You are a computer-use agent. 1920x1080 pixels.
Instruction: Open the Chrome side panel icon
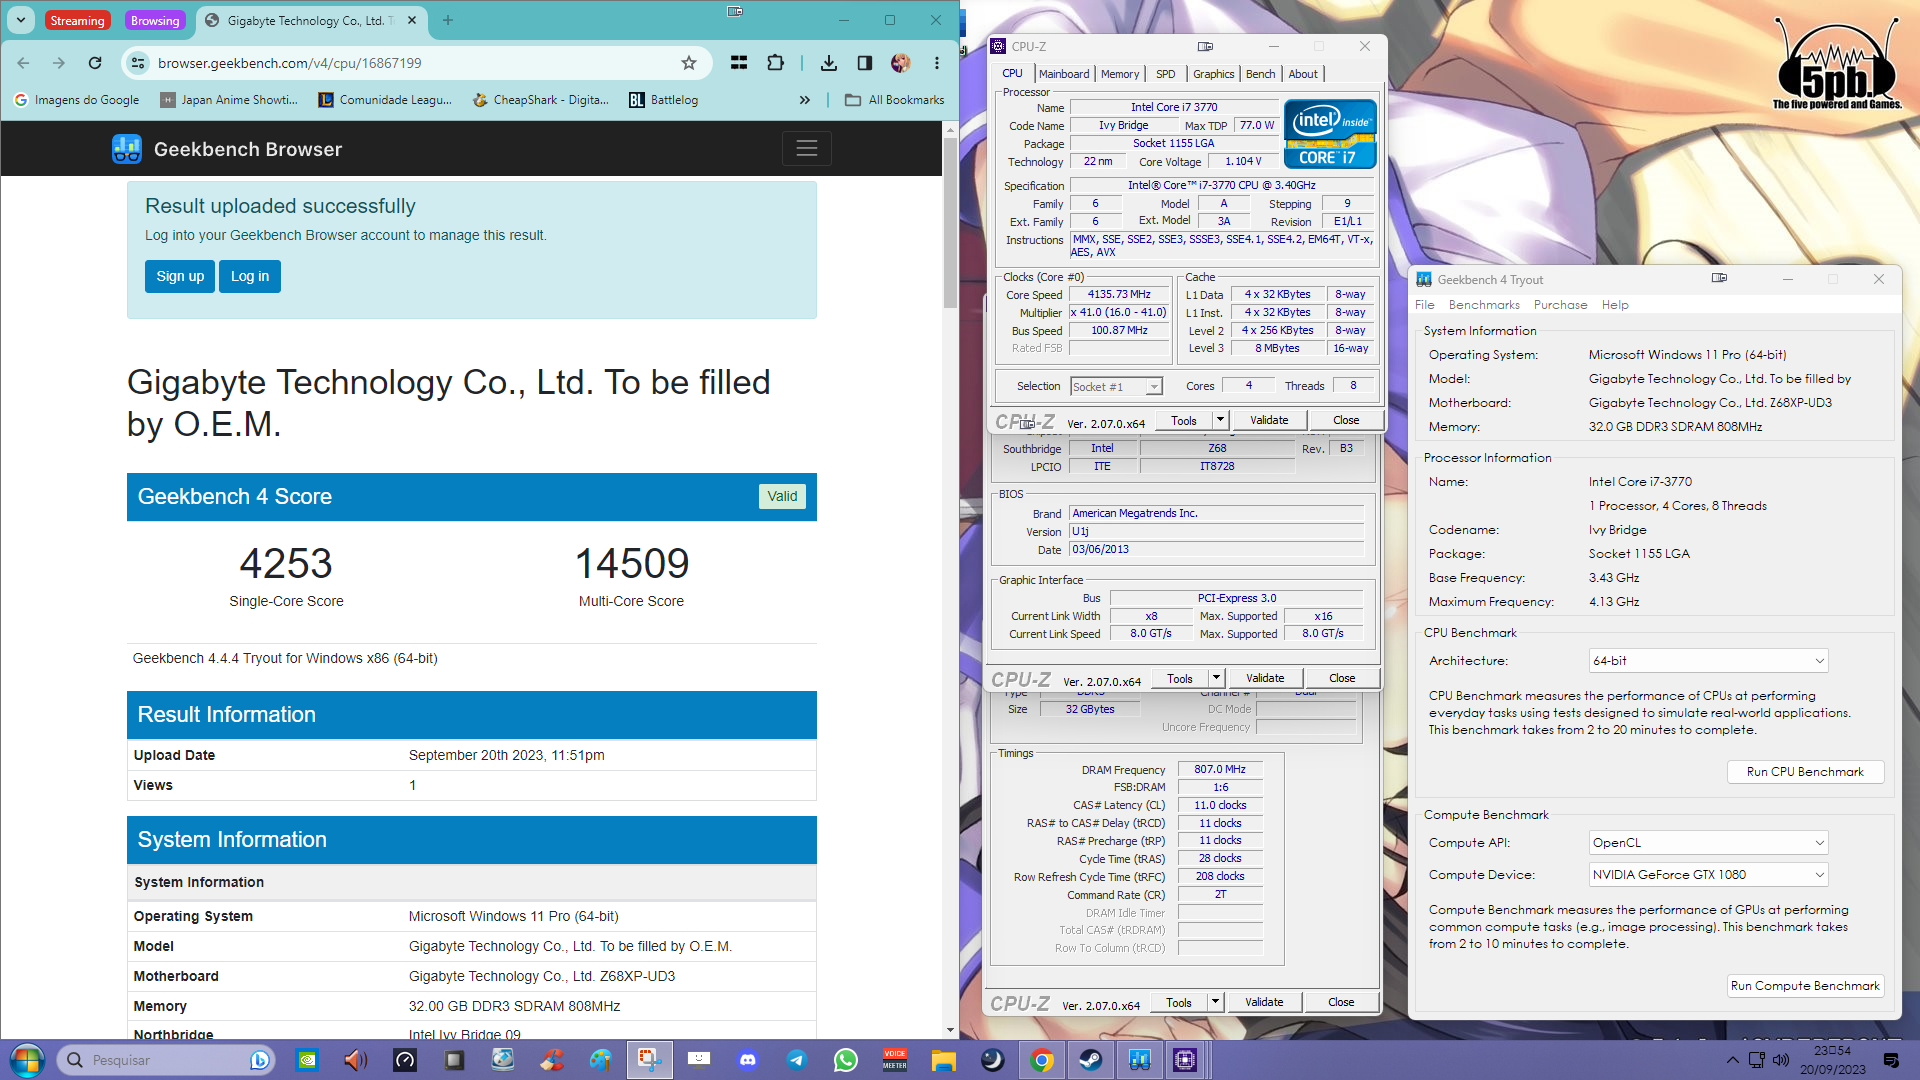(x=865, y=63)
